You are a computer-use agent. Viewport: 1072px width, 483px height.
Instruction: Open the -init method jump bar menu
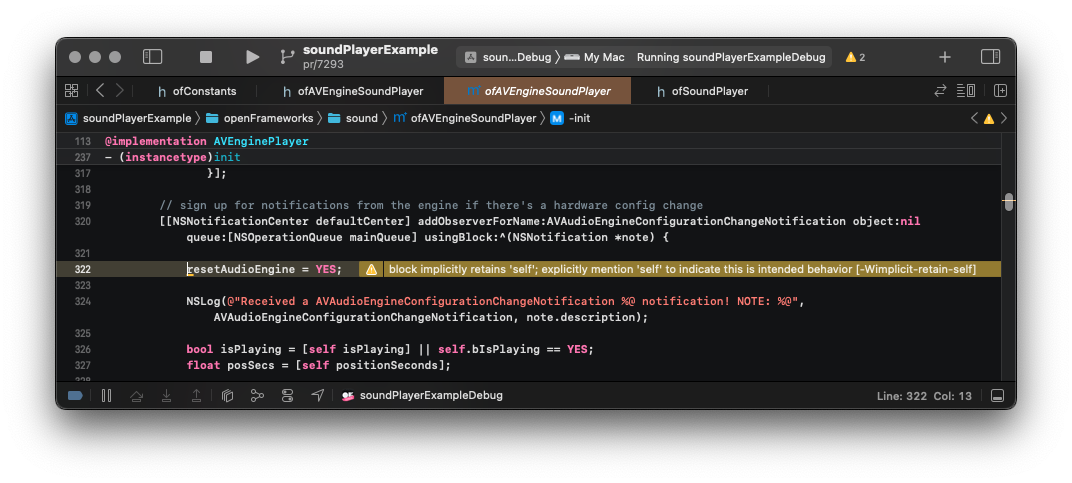click(570, 118)
